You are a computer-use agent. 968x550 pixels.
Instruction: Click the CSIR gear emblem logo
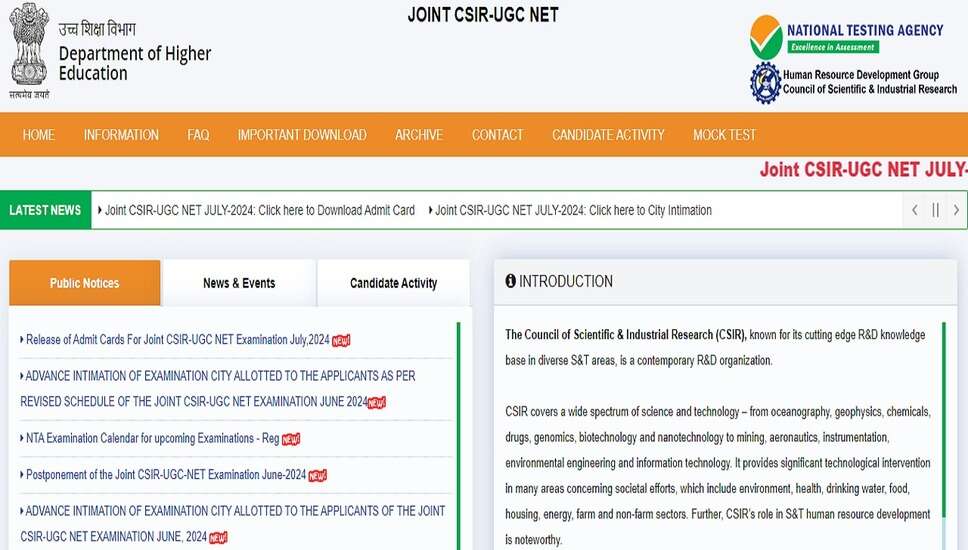pyautogui.click(x=765, y=82)
